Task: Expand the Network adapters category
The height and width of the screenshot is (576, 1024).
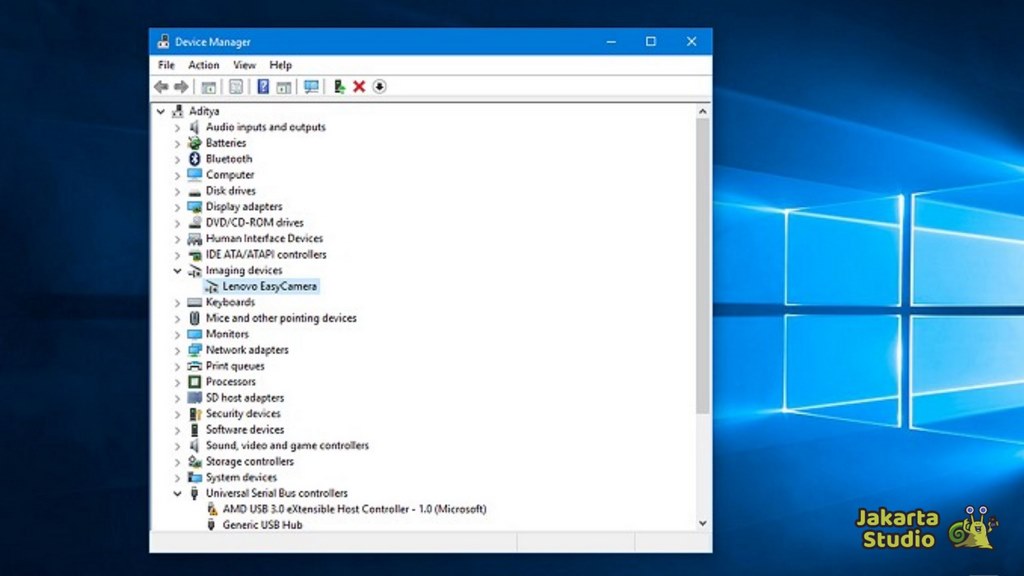Action: point(178,351)
